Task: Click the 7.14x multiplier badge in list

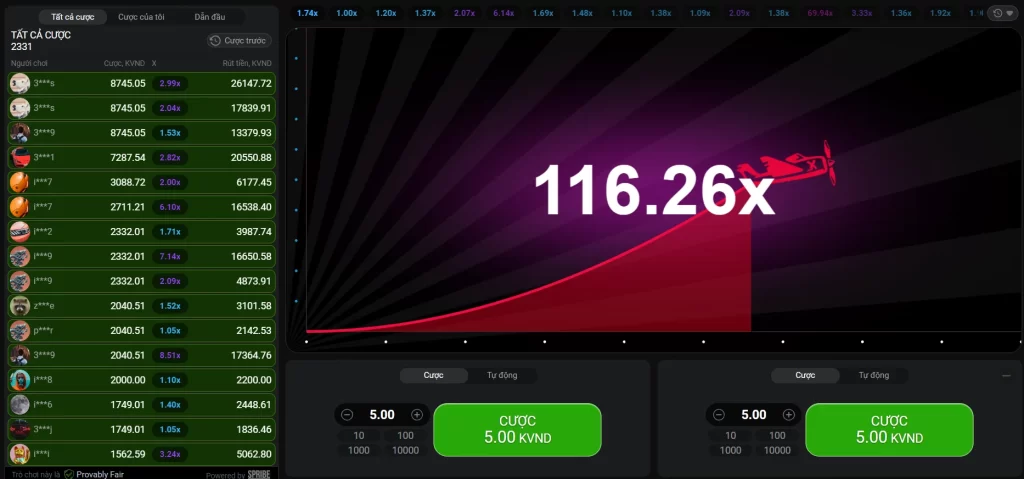Action: pos(170,256)
